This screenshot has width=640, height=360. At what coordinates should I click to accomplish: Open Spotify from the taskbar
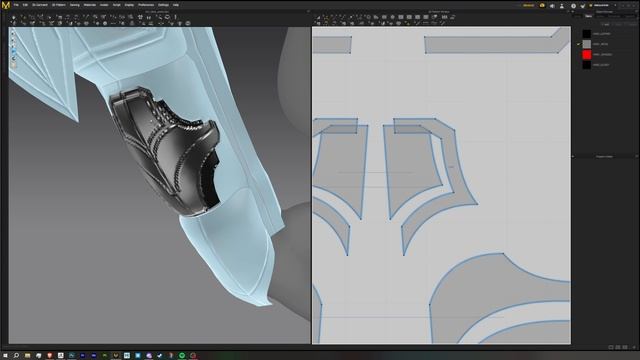pos(182,356)
